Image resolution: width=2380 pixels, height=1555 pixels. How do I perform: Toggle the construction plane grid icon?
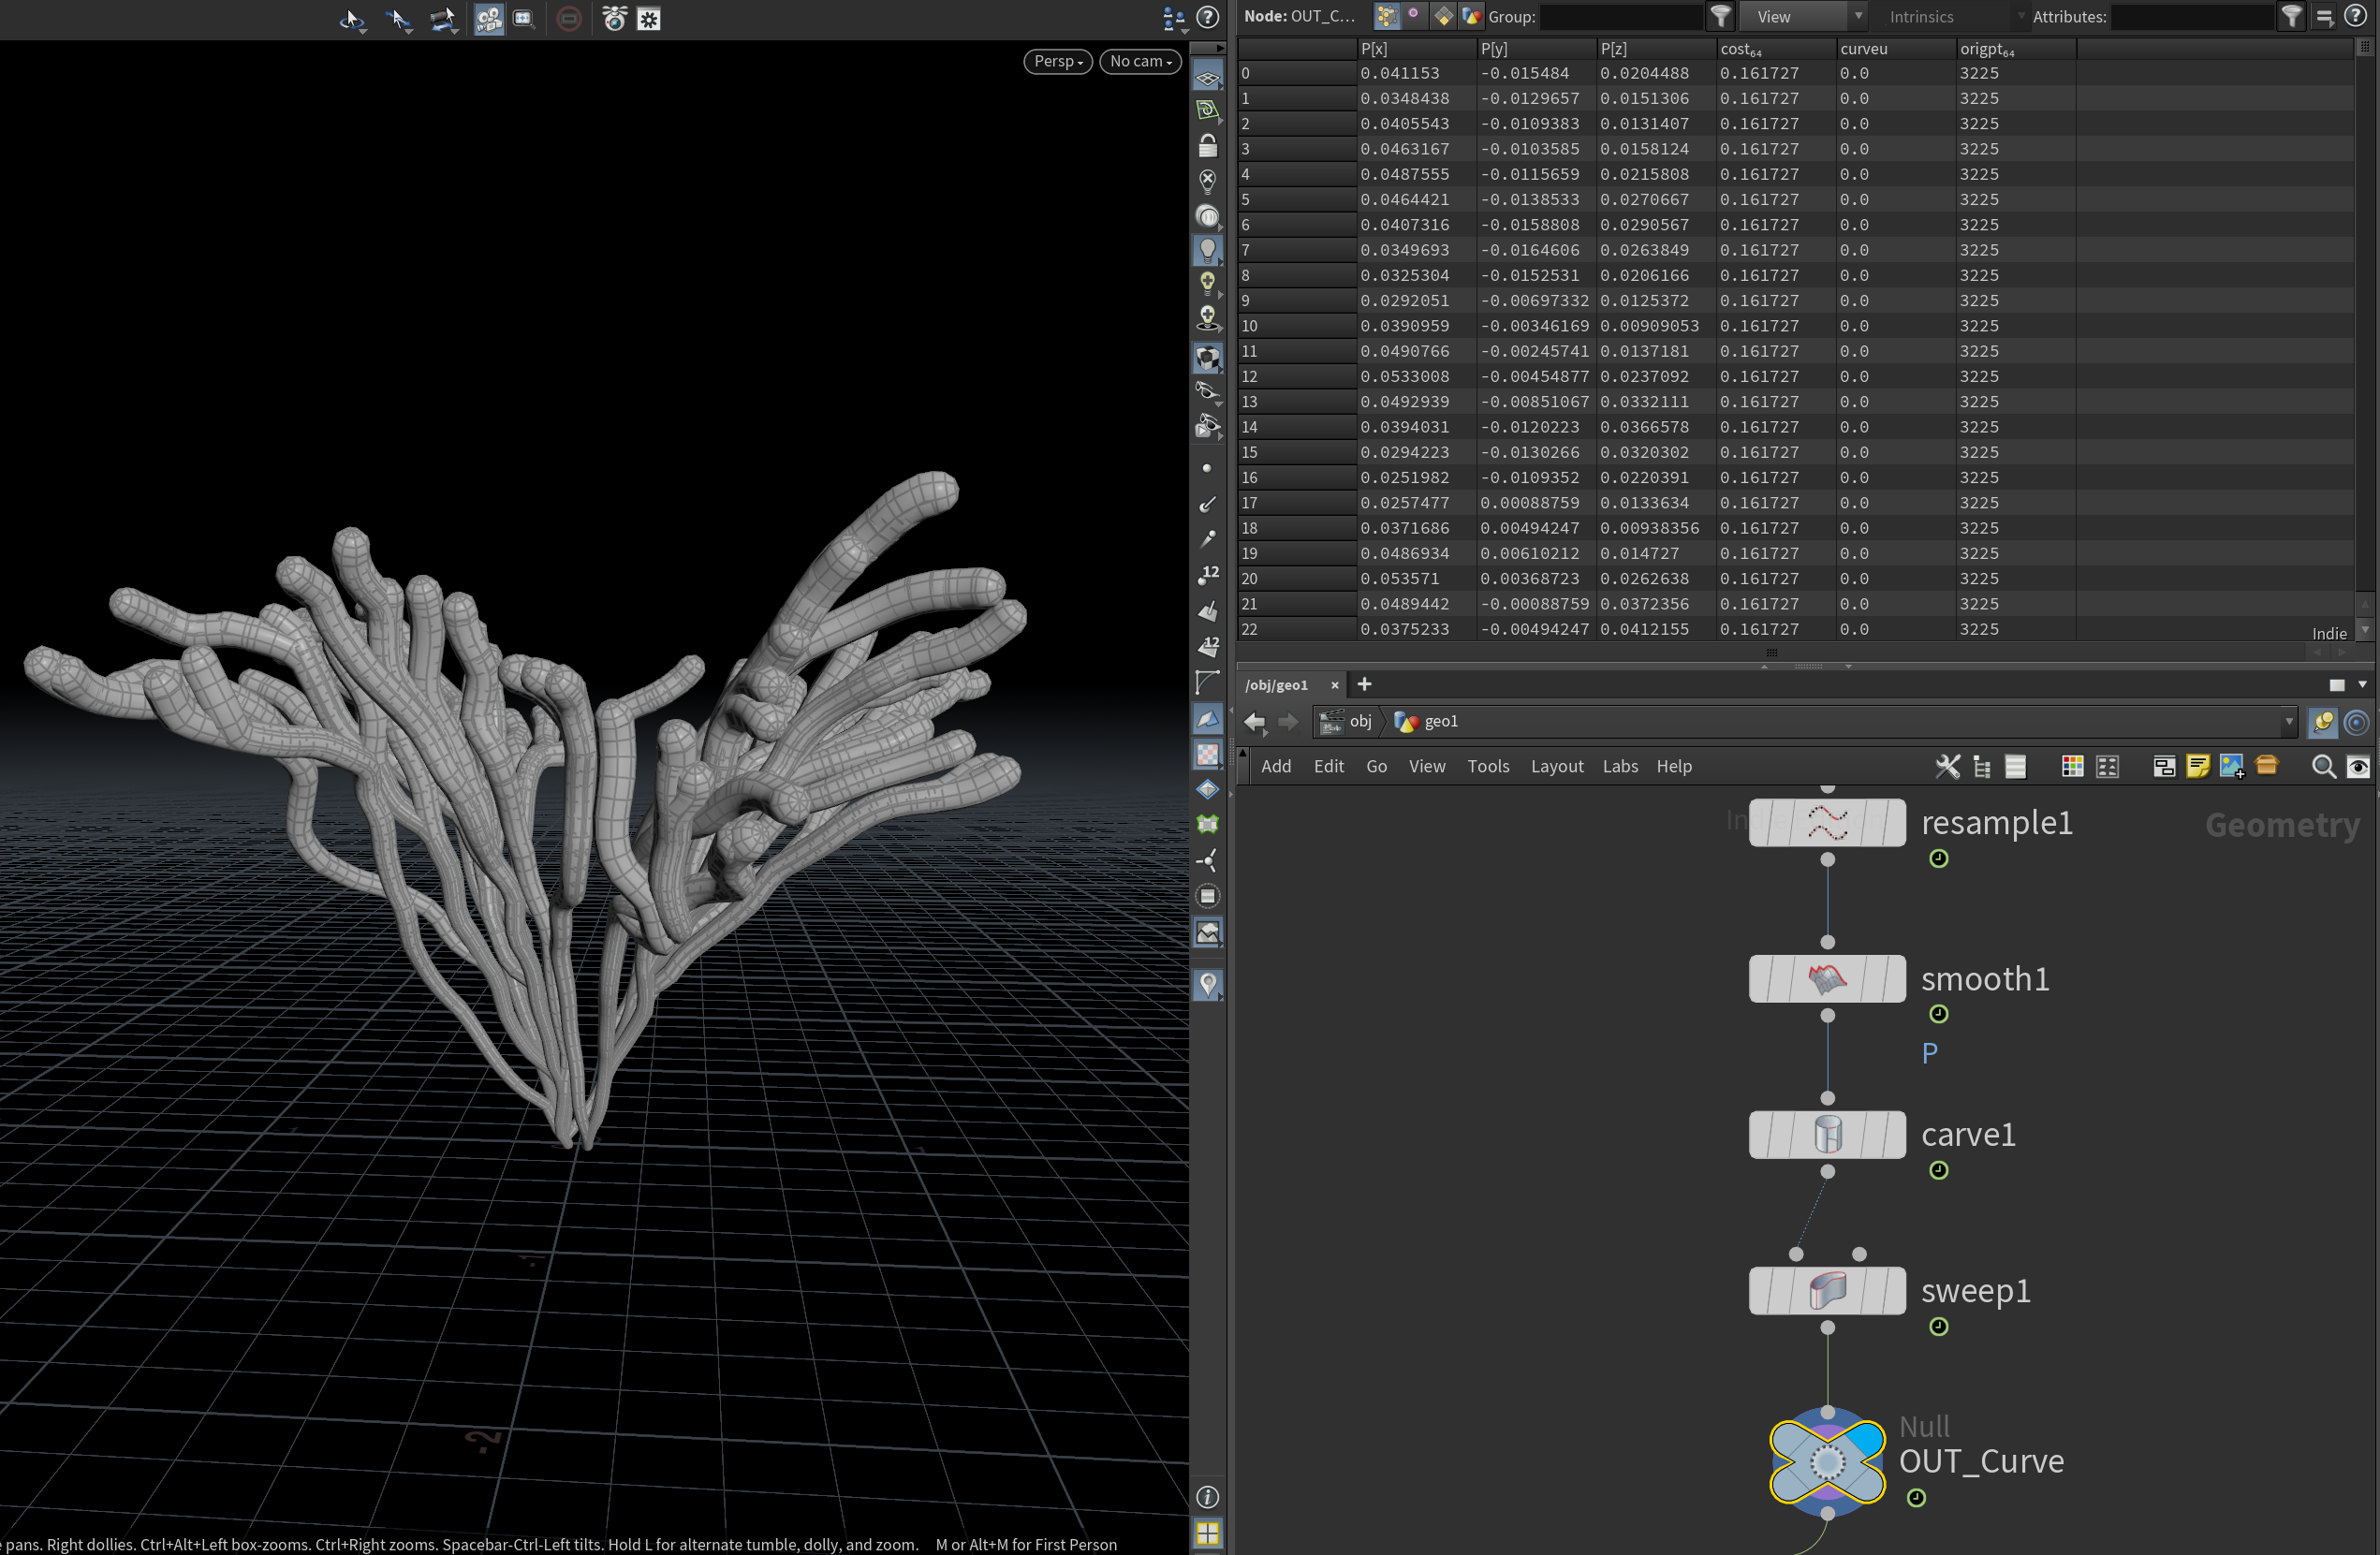tap(1208, 77)
